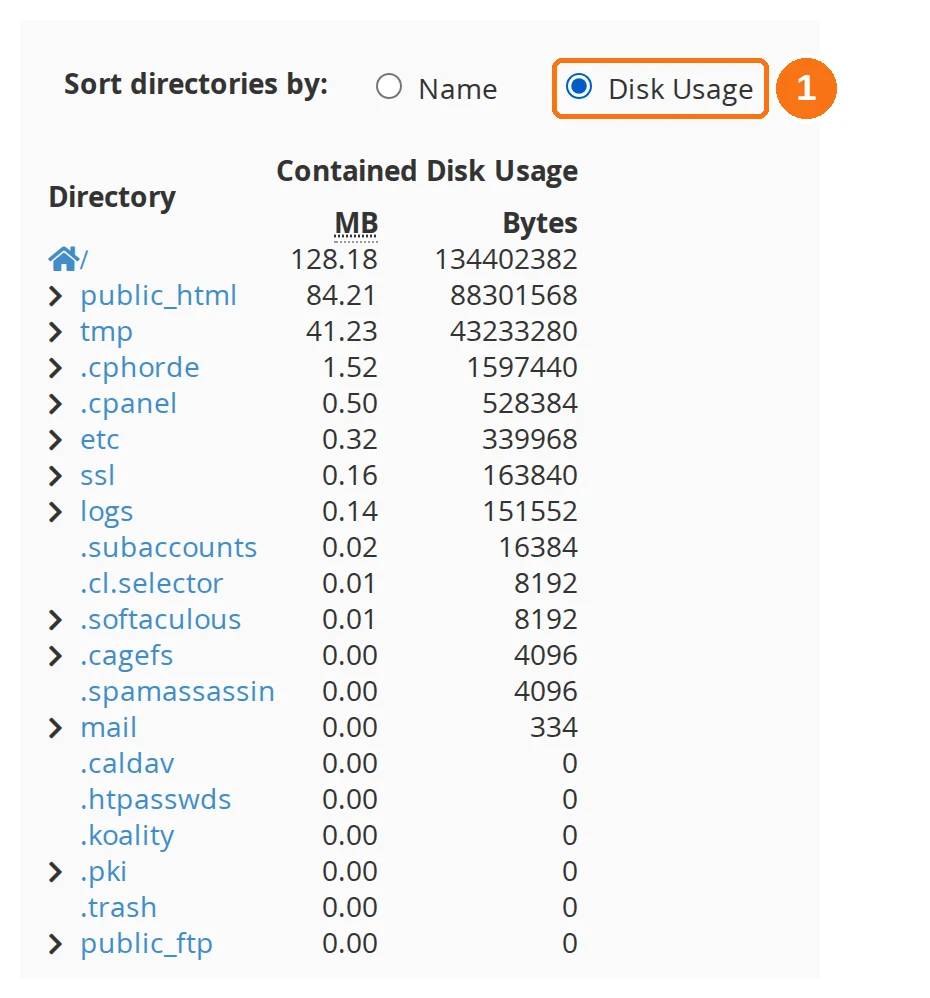Click the 163840 bytes value
Screen dimensions: 930x998
click(530, 475)
